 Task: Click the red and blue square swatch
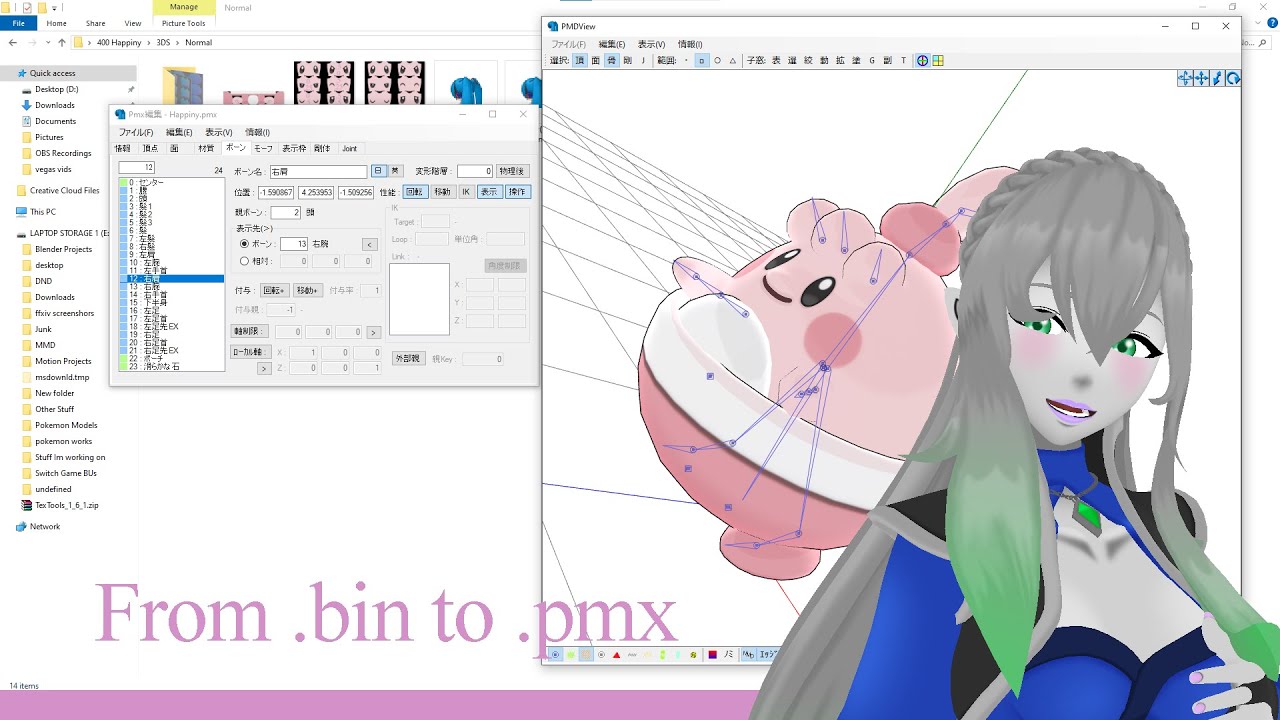pyautogui.click(x=712, y=655)
